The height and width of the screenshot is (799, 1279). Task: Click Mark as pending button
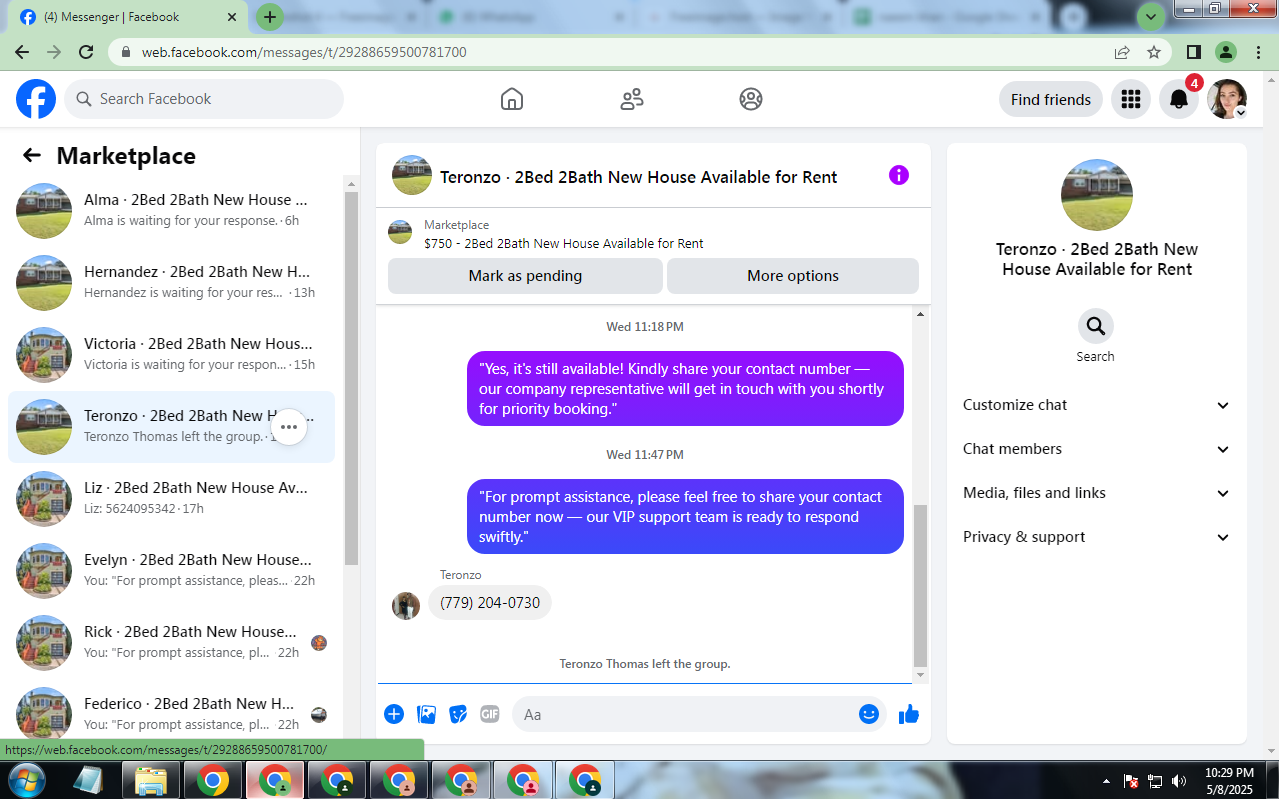click(525, 276)
